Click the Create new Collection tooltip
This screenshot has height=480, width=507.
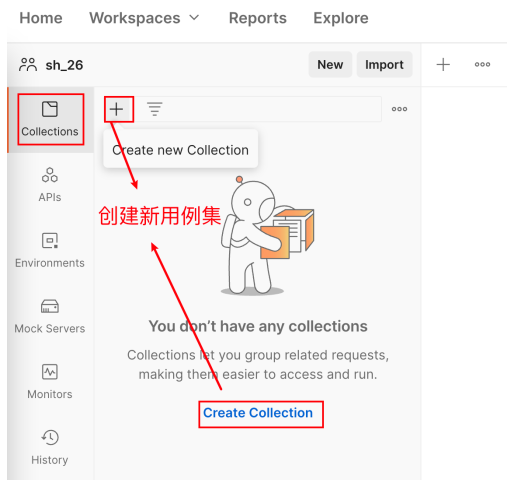[x=180, y=150]
